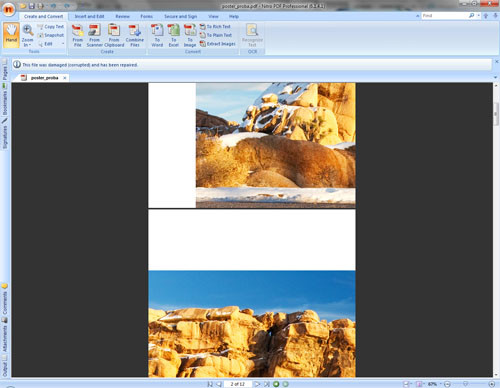This screenshot has width=500, height=388.
Task: Choose the Snapshot tool
Action: point(50,35)
